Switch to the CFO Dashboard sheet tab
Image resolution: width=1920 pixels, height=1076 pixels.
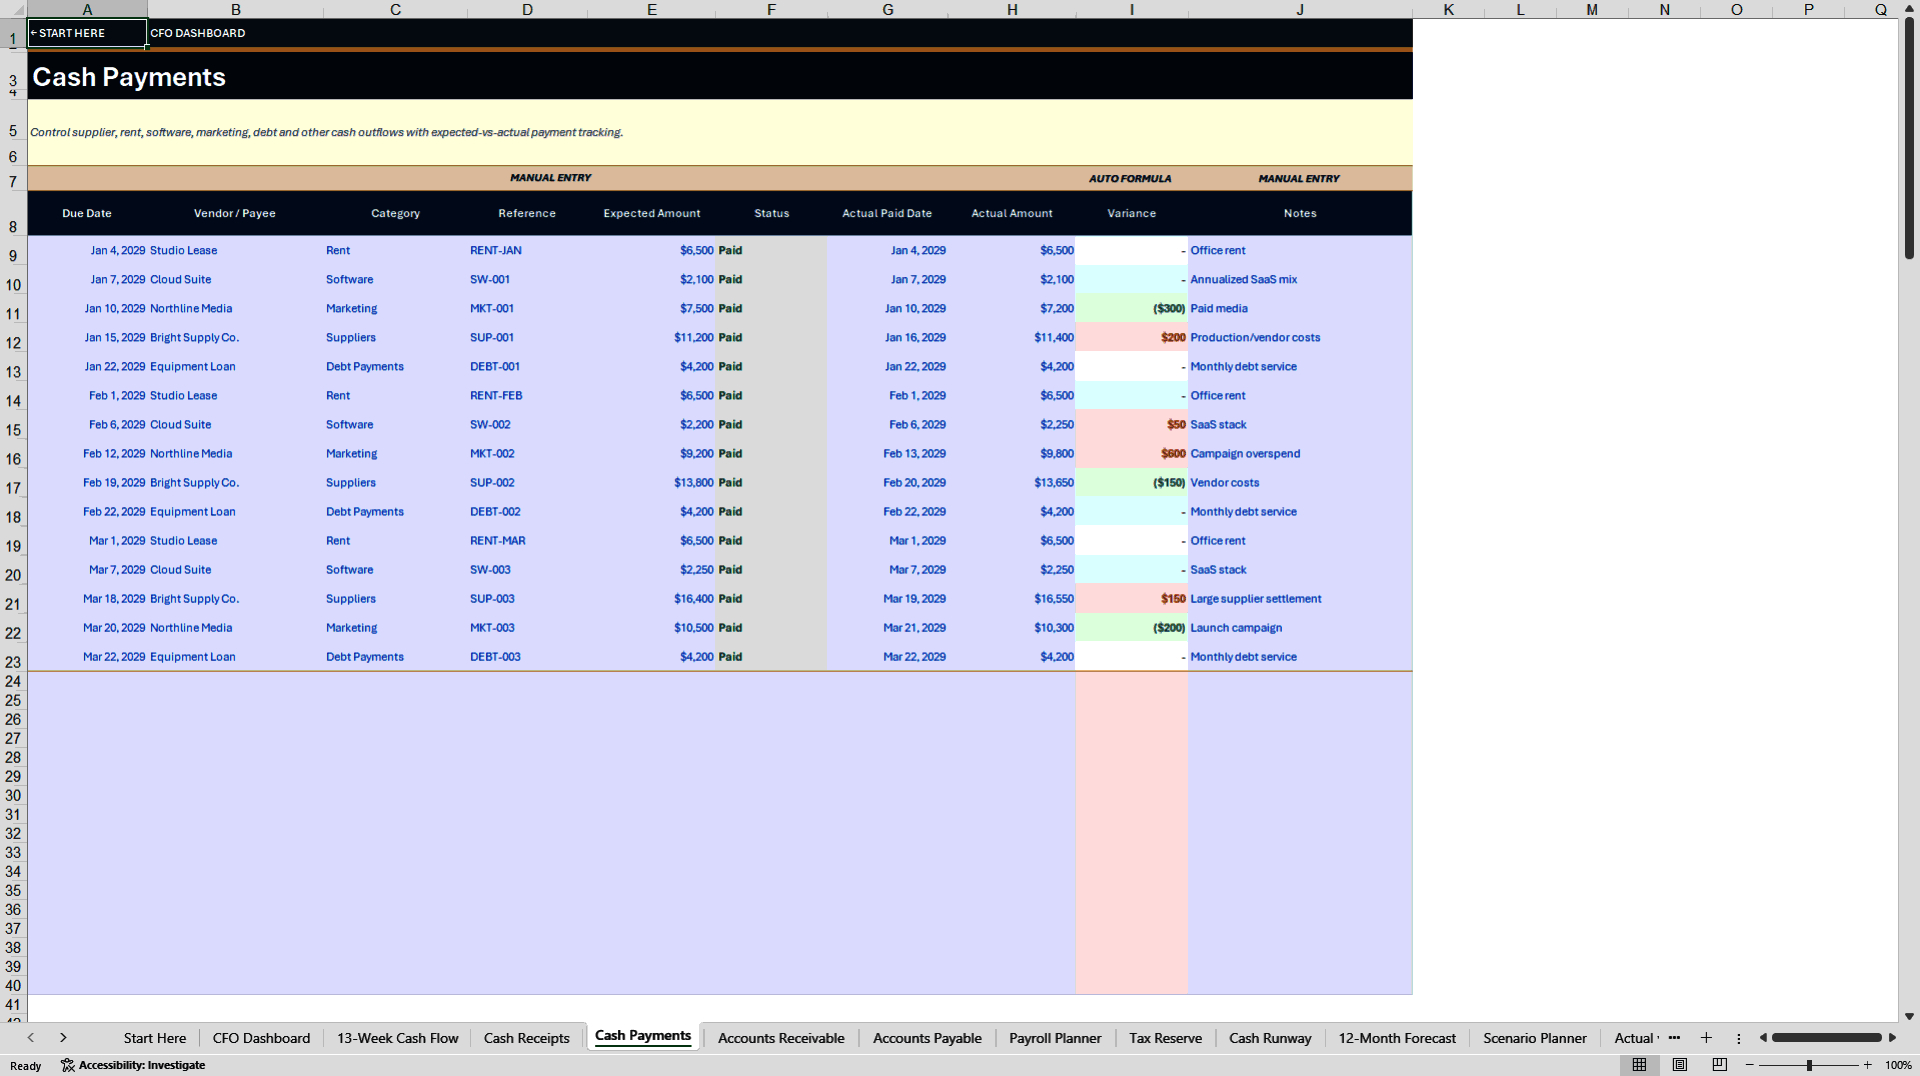click(x=261, y=1038)
